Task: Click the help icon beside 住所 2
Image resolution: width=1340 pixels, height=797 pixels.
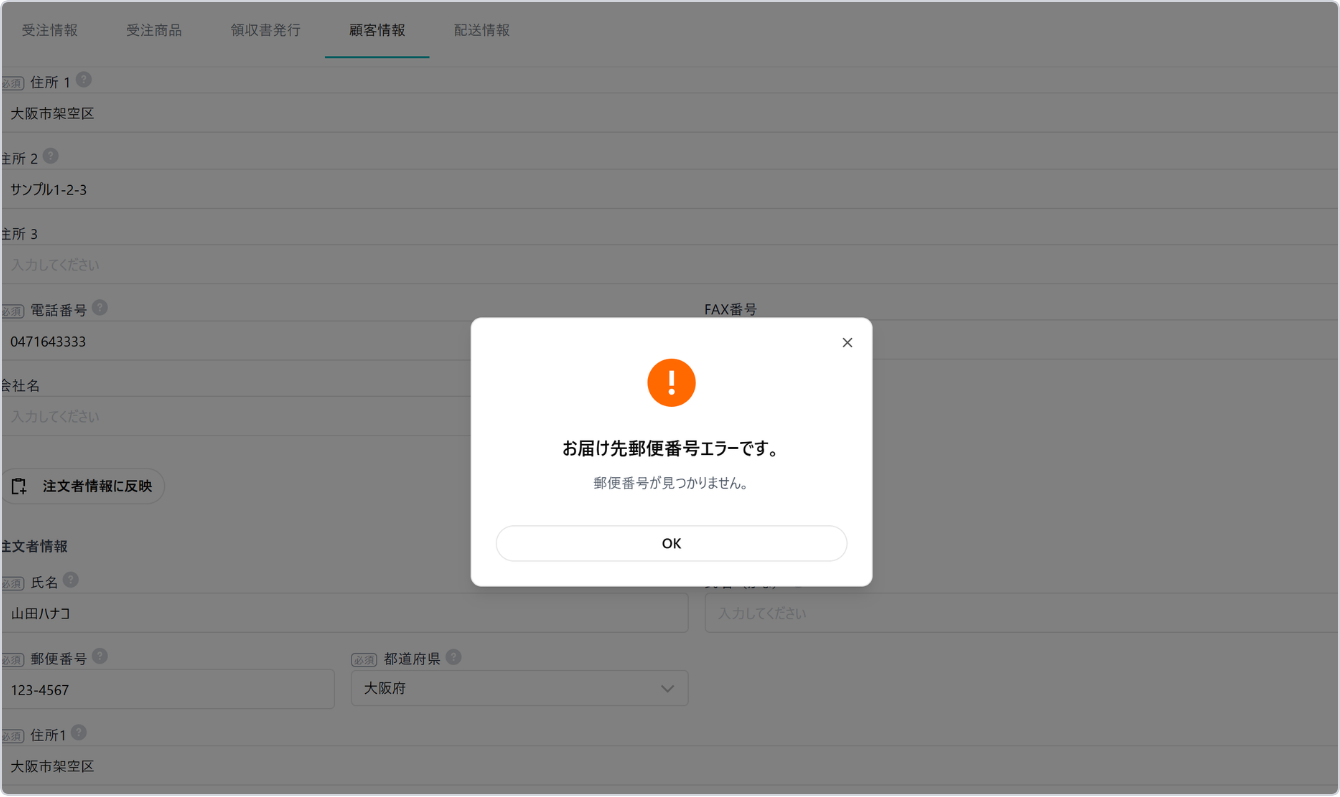Action: (51, 156)
